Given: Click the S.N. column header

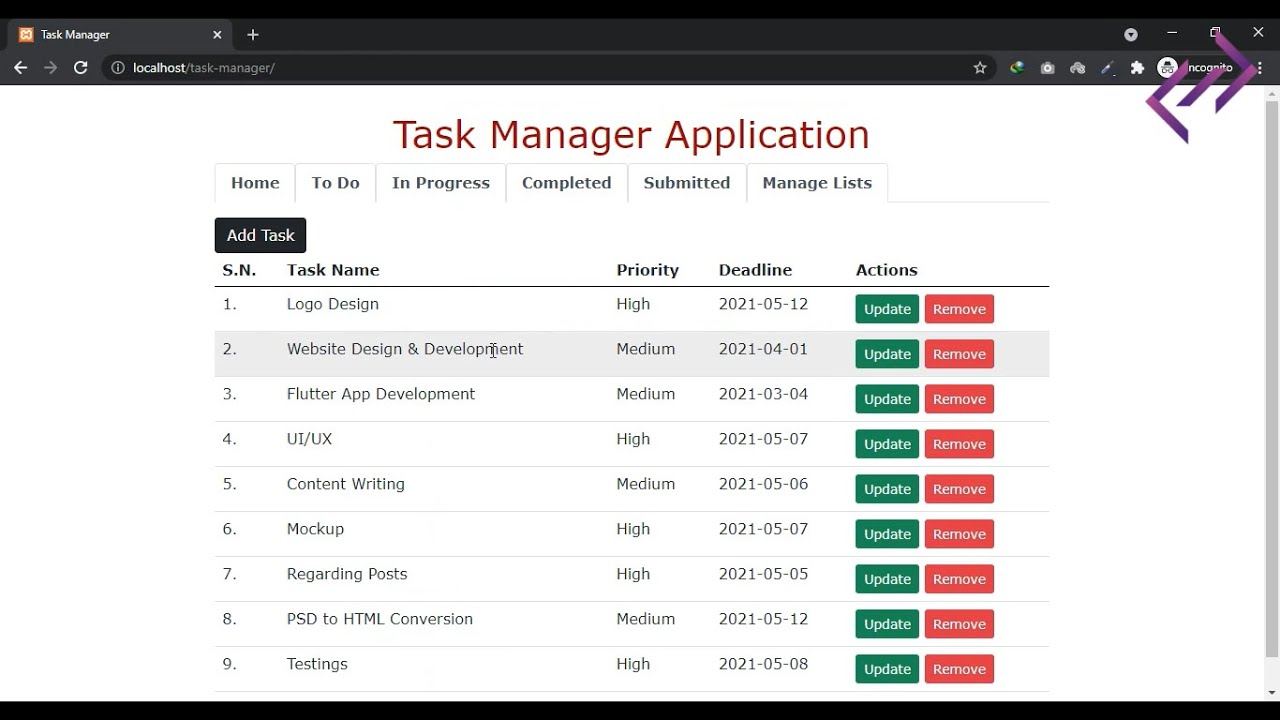Looking at the screenshot, I should point(239,270).
